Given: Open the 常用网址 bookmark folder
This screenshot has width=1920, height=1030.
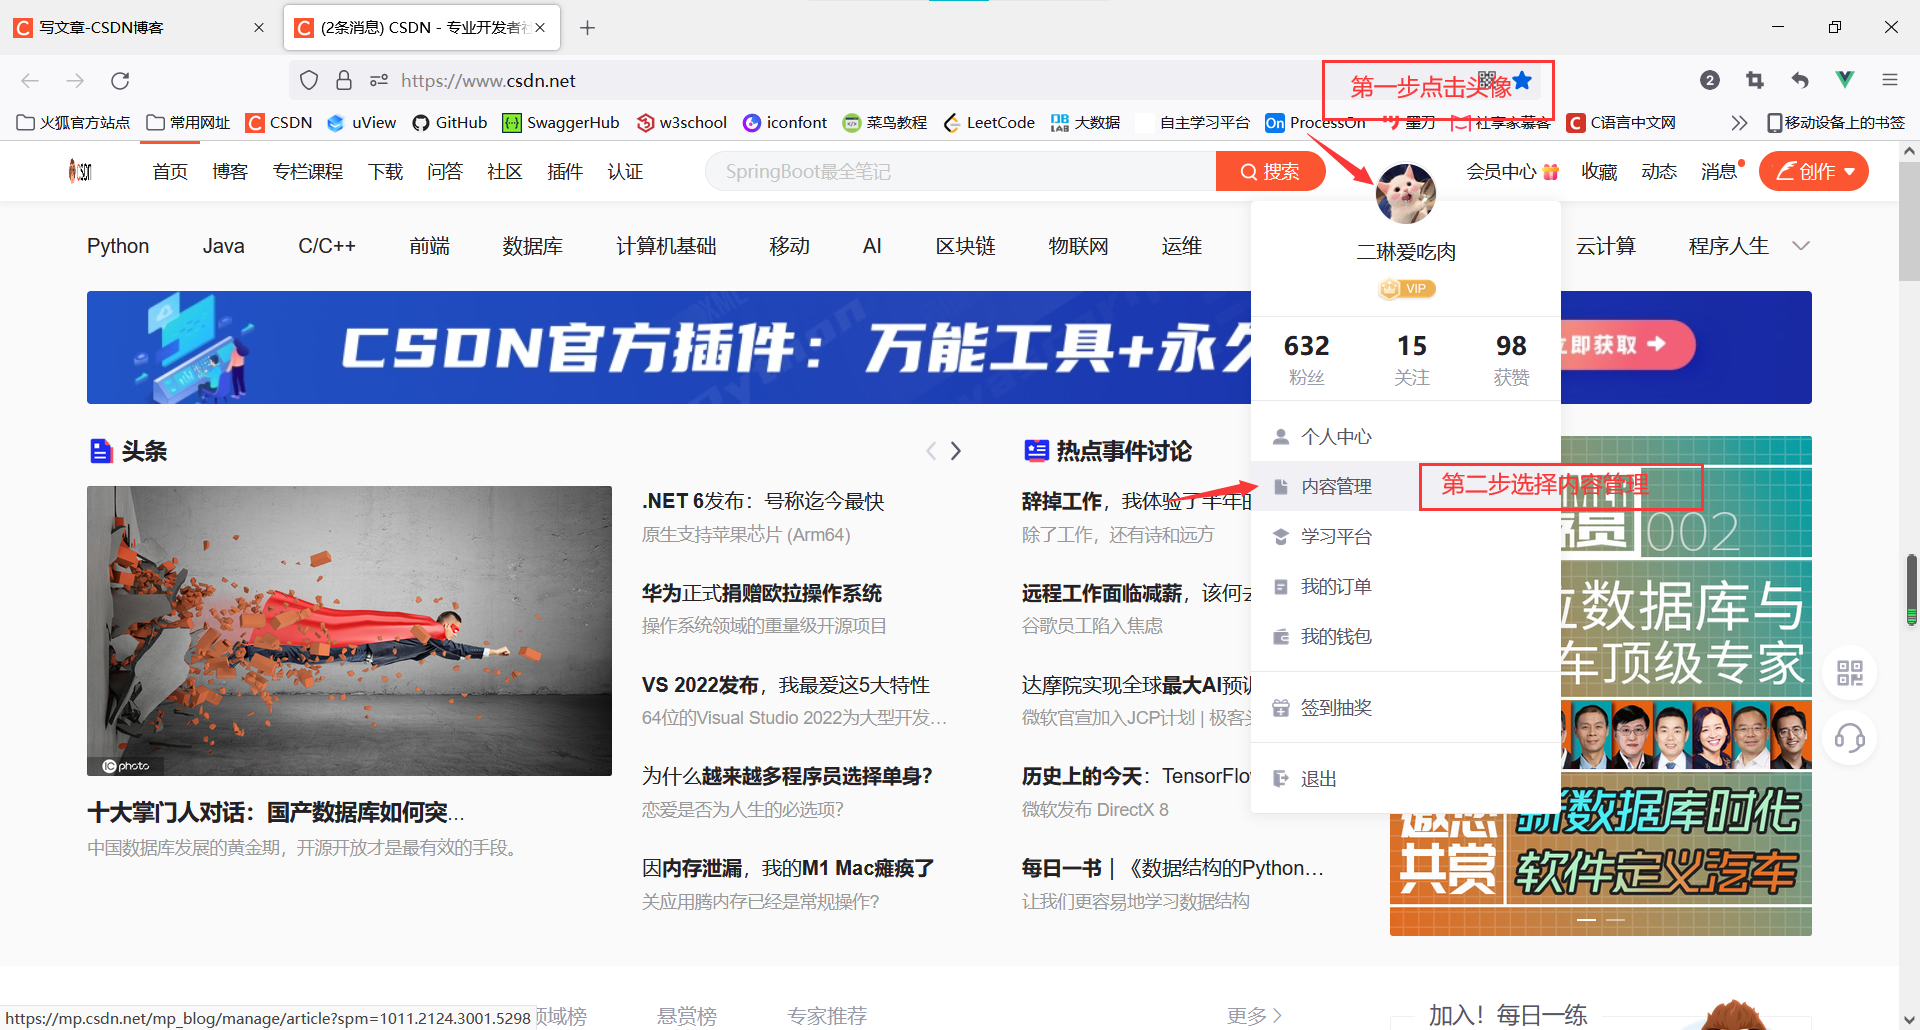Looking at the screenshot, I should [x=188, y=122].
